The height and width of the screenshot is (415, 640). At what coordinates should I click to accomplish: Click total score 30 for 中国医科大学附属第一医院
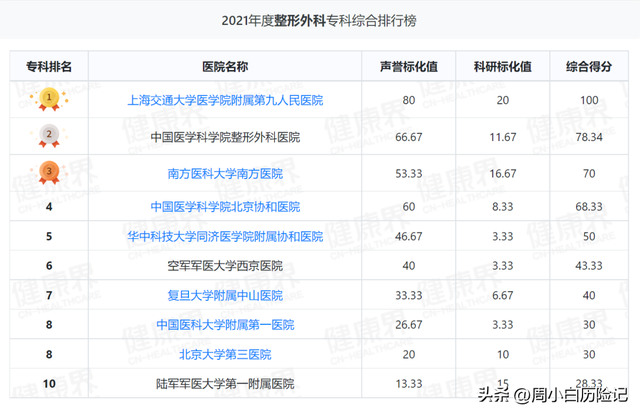tap(589, 325)
